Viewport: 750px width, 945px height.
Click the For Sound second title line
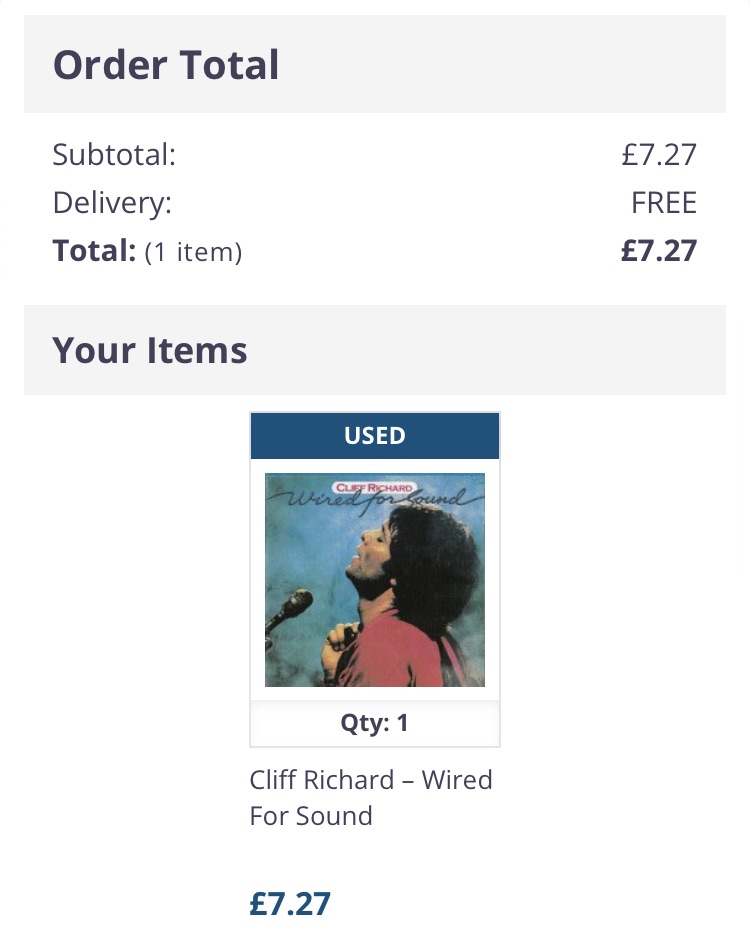pos(311,816)
